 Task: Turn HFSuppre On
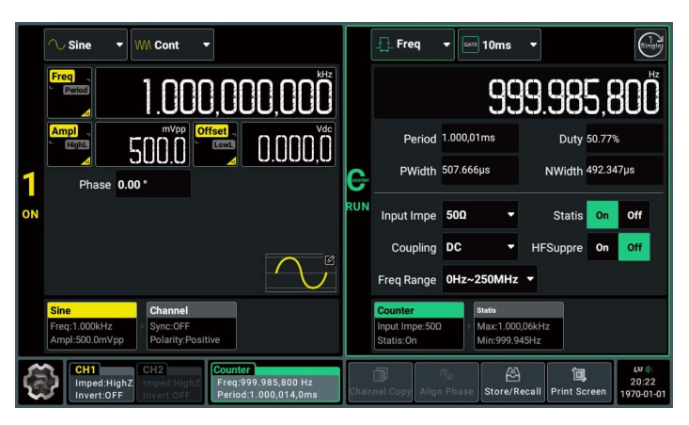(x=602, y=247)
